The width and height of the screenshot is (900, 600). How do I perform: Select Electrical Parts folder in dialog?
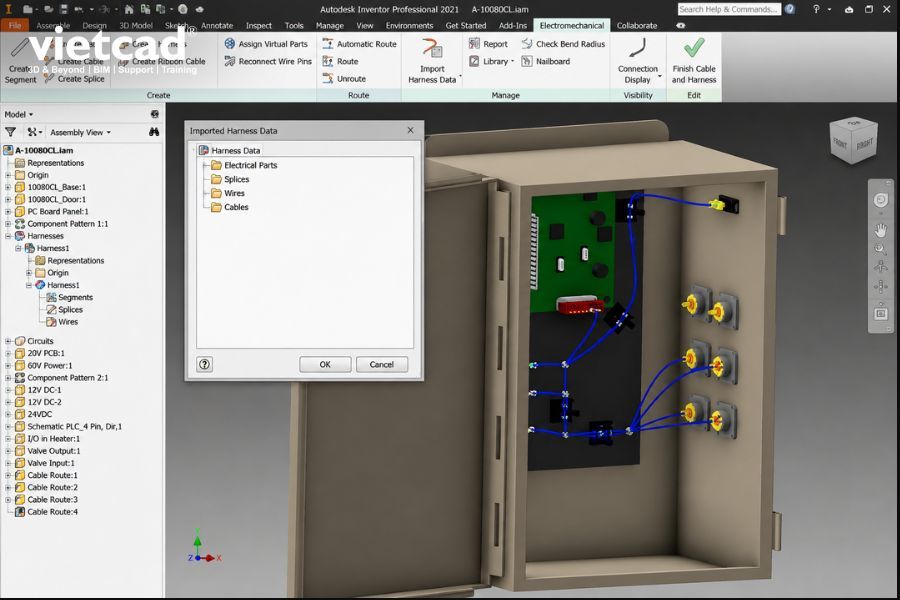[244, 165]
